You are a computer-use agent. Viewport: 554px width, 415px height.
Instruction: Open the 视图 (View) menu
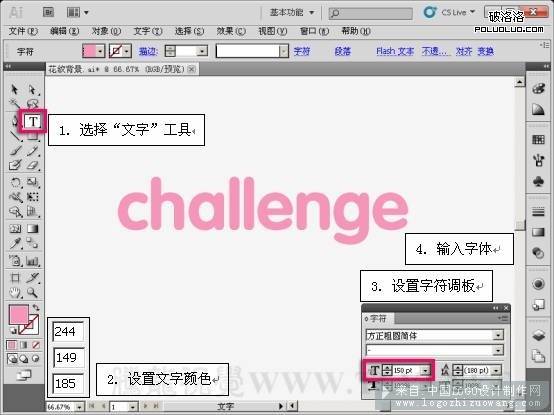click(272, 31)
